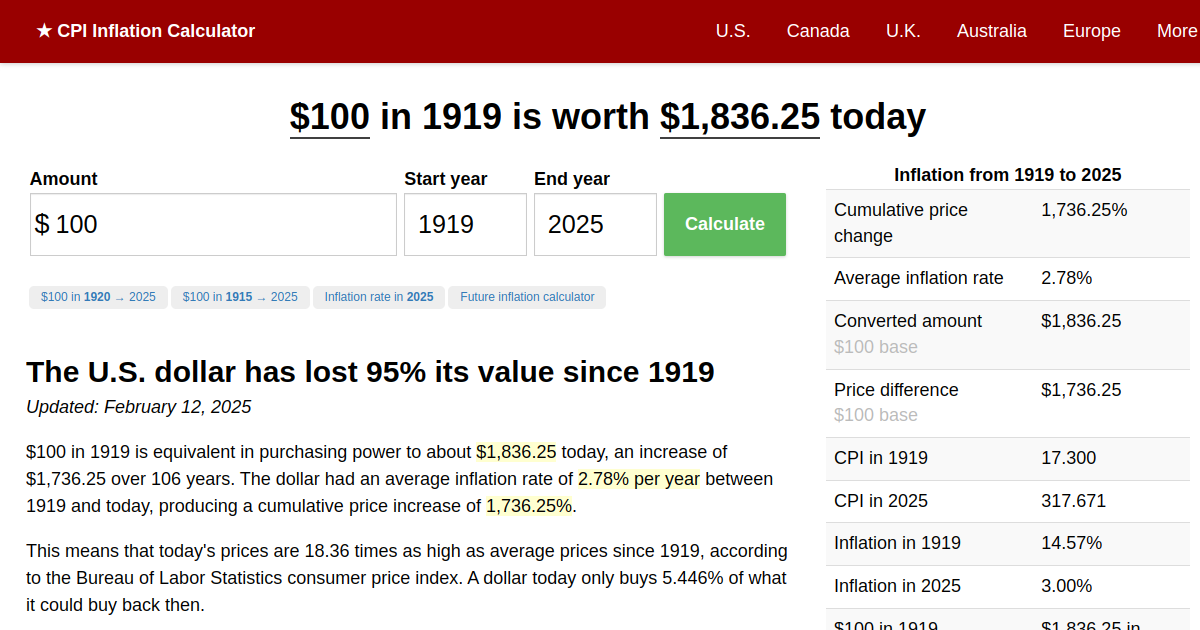Expand the More menu
The image size is (1200, 630).
1176,31
